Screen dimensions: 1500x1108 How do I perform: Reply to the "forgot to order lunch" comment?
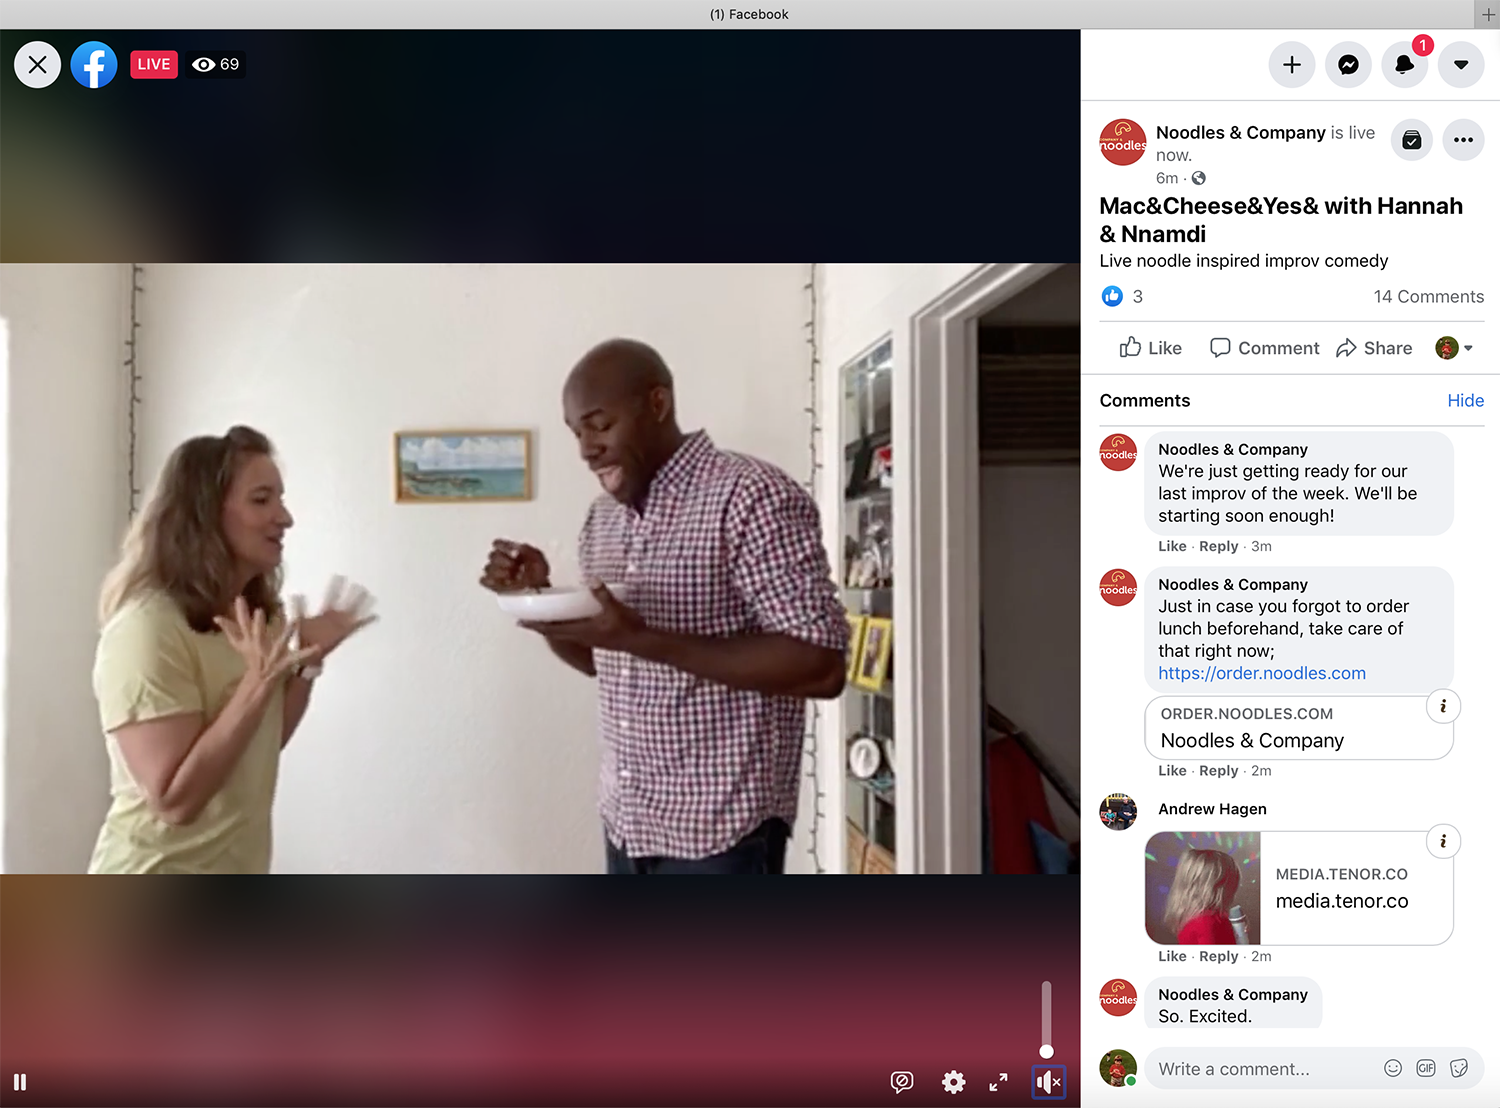pos(1218,770)
